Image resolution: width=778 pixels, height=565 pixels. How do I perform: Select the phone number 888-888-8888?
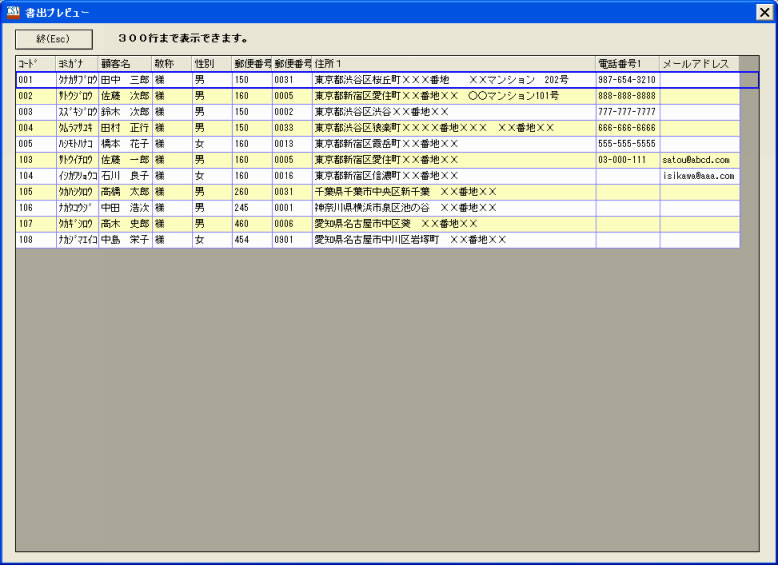(x=627, y=96)
